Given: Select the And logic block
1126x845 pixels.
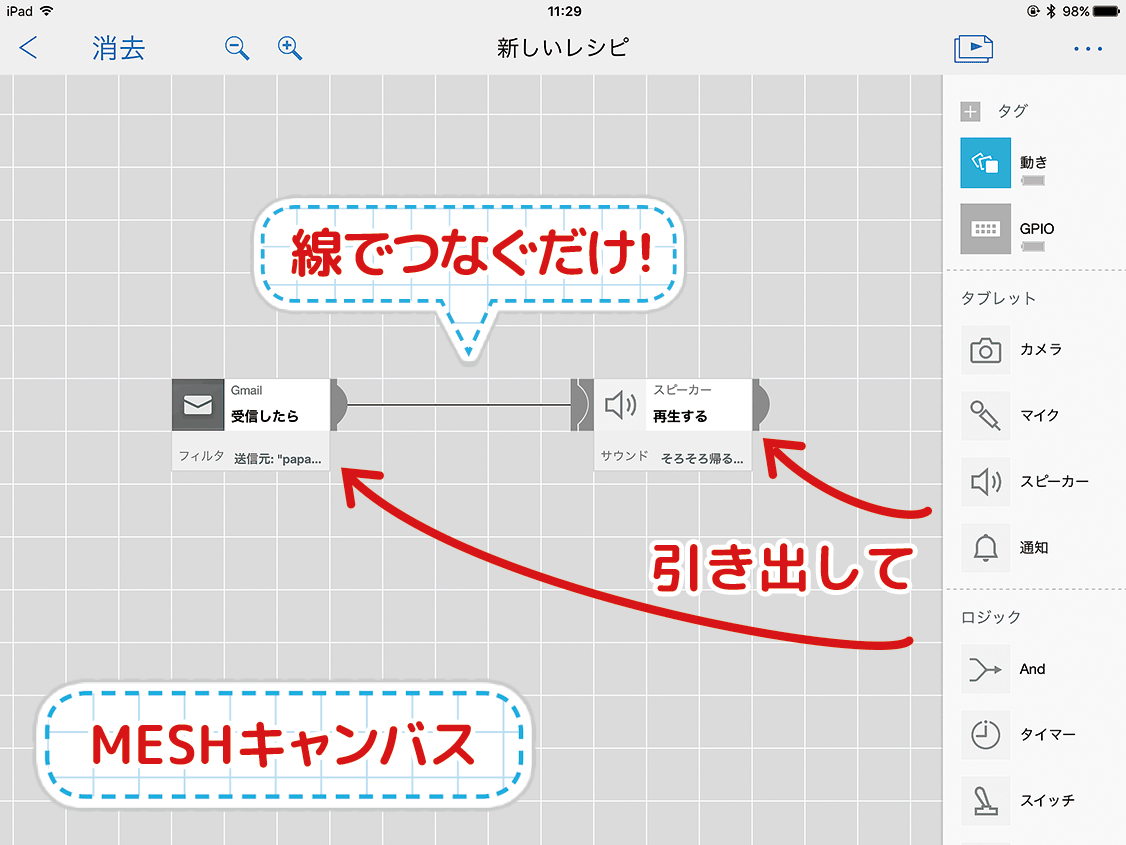Looking at the screenshot, I should point(986,669).
